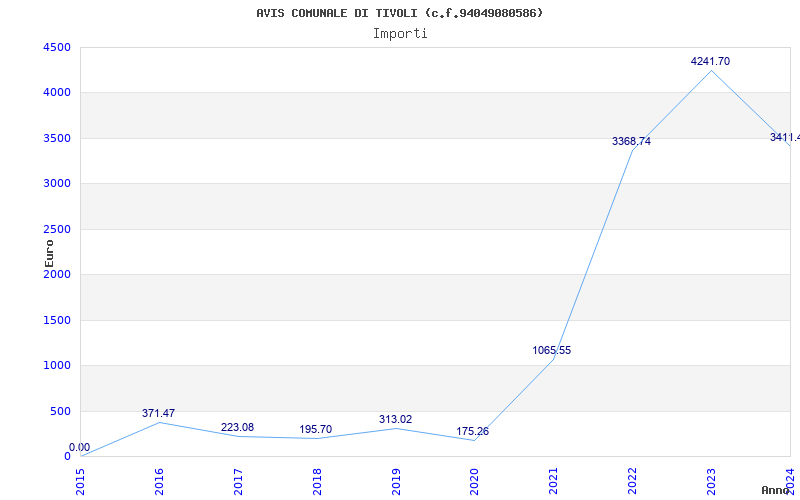This screenshot has width=800, height=500.
Task: Select the 4241.70 data label
Action: pyautogui.click(x=710, y=61)
